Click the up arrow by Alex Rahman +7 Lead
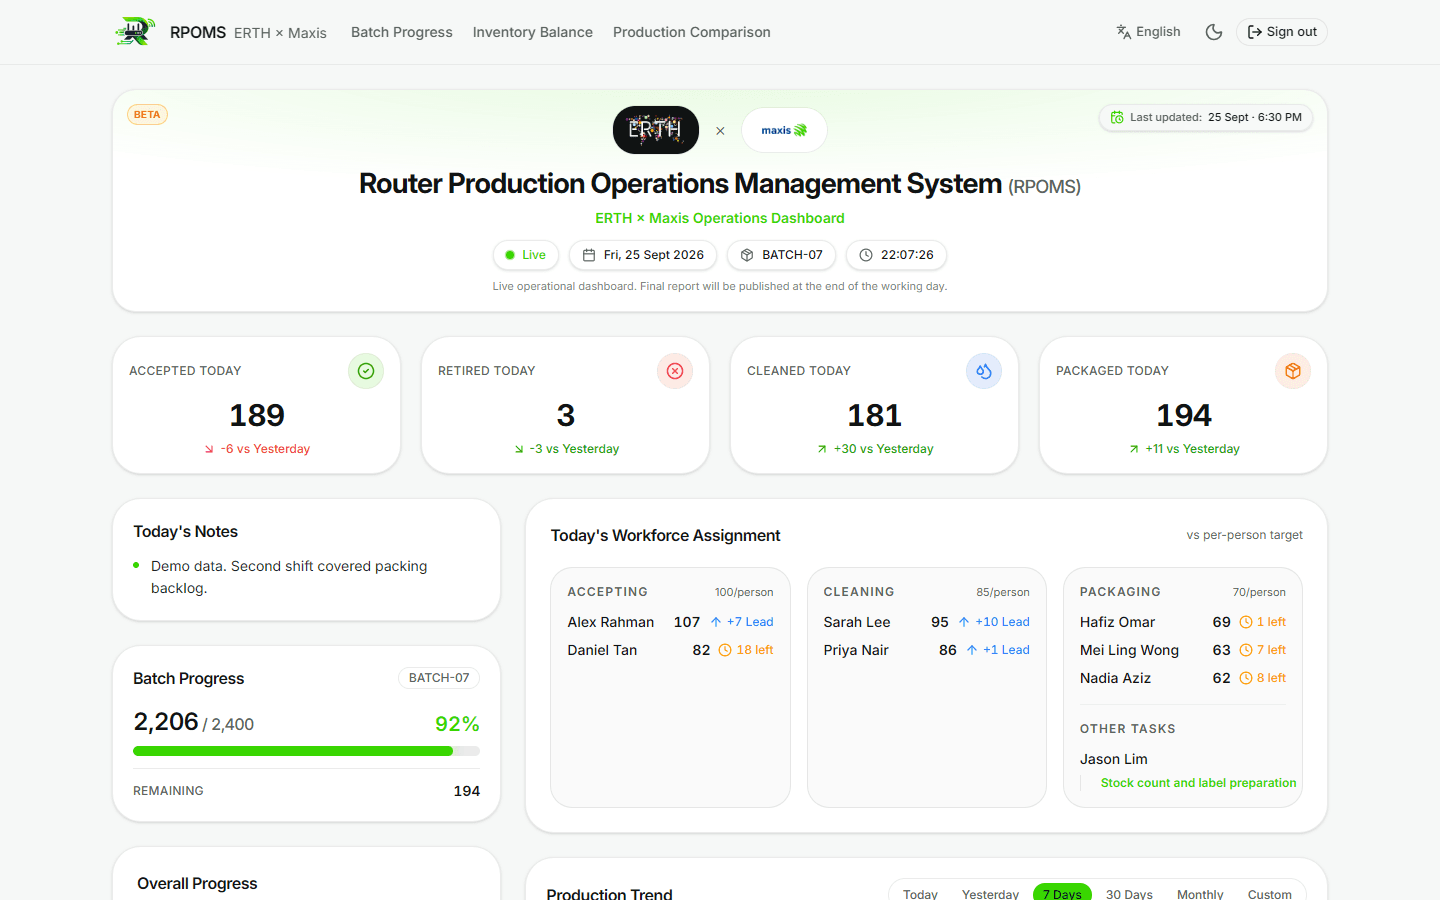Screen dimensions: 1440x900 716,622
